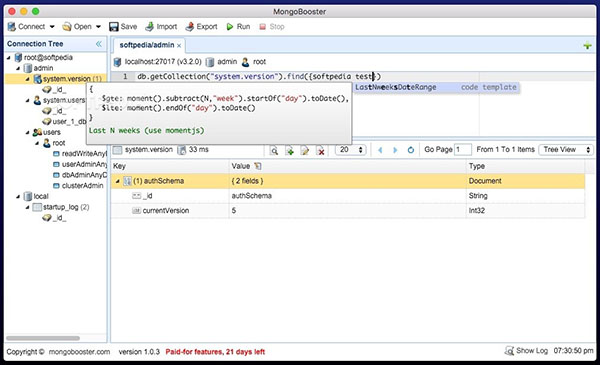Save the current script
The height and width of the screenshot is (365, 600).
click(123, 26)
